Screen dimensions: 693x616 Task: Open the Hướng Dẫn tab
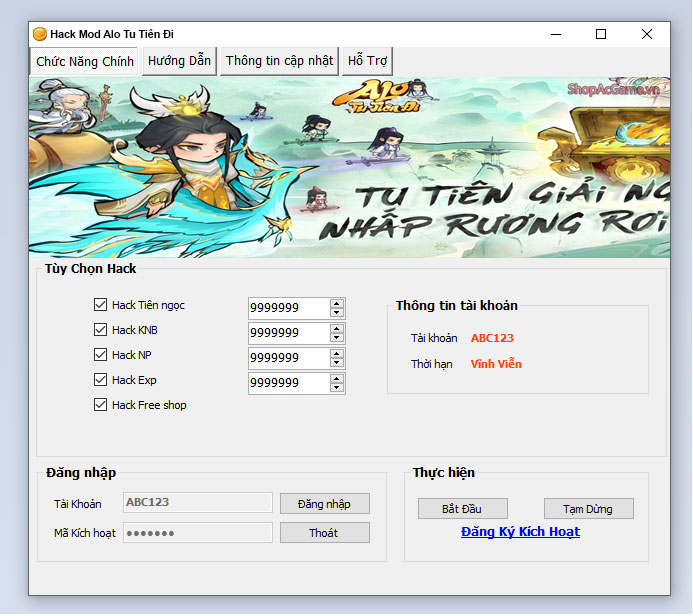(x=179, y=61)
